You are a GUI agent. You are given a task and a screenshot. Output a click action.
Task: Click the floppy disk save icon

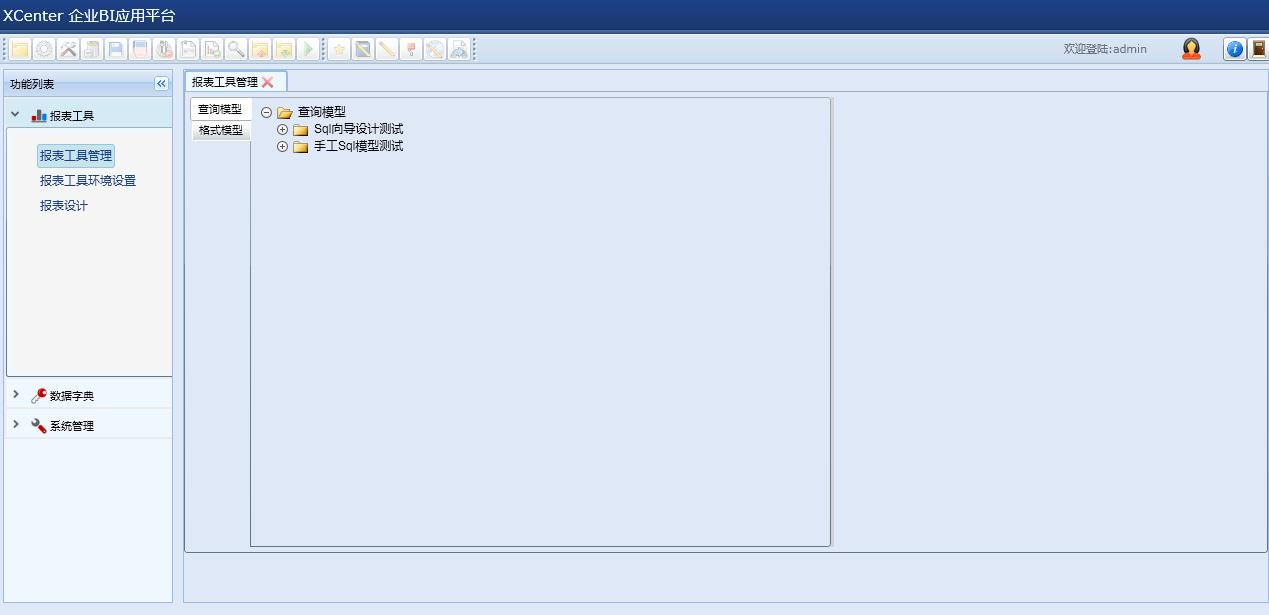pyautogui.click(x=116, y=49)
